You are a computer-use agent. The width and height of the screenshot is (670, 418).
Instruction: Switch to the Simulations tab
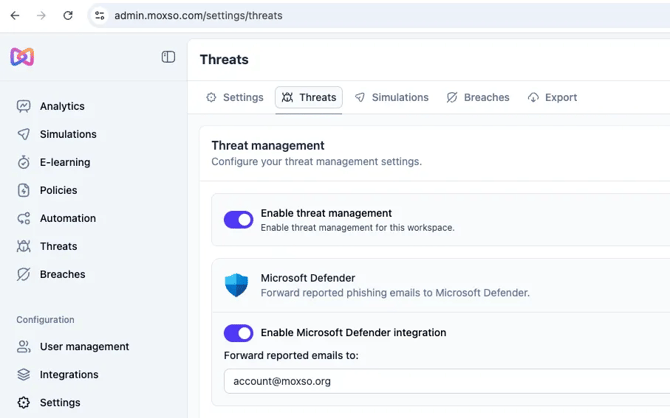(391, 98)
